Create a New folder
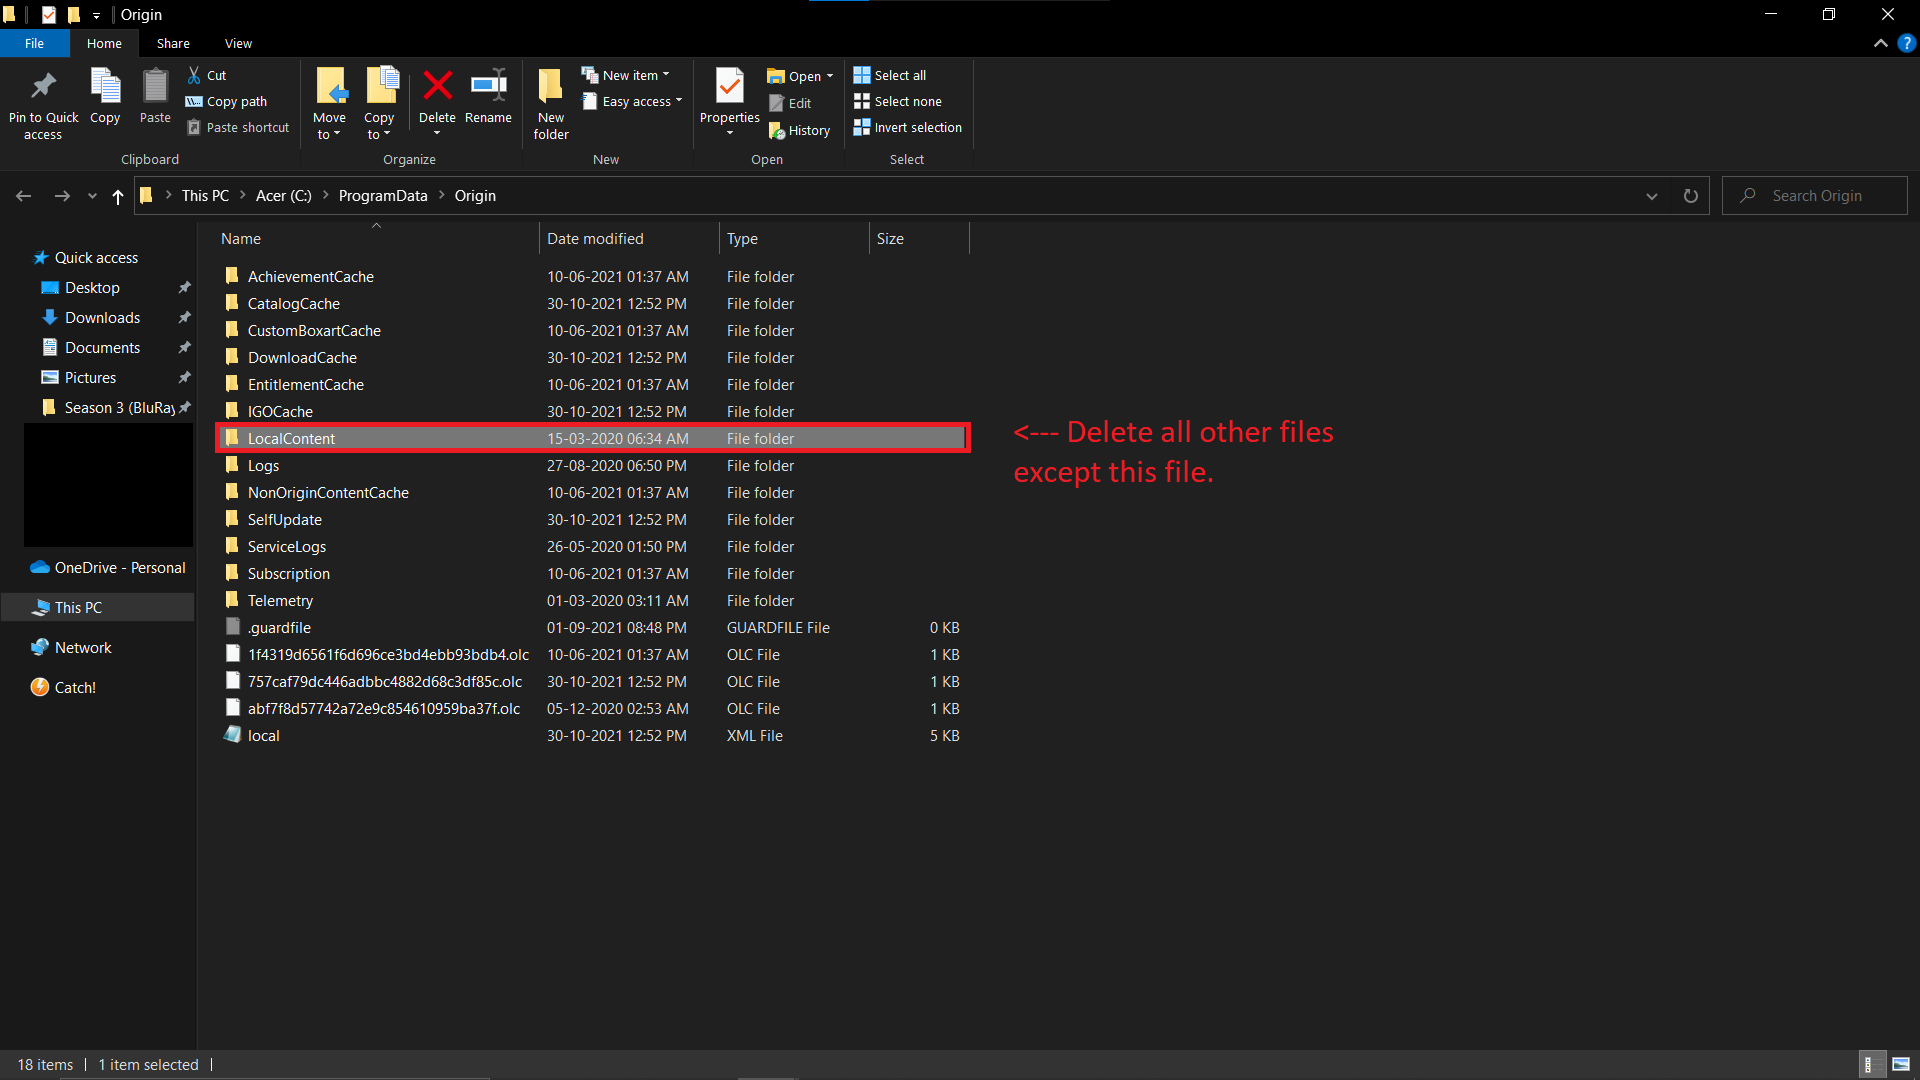The height and width of the screenshot is (1080, 1920). (550, 100)
